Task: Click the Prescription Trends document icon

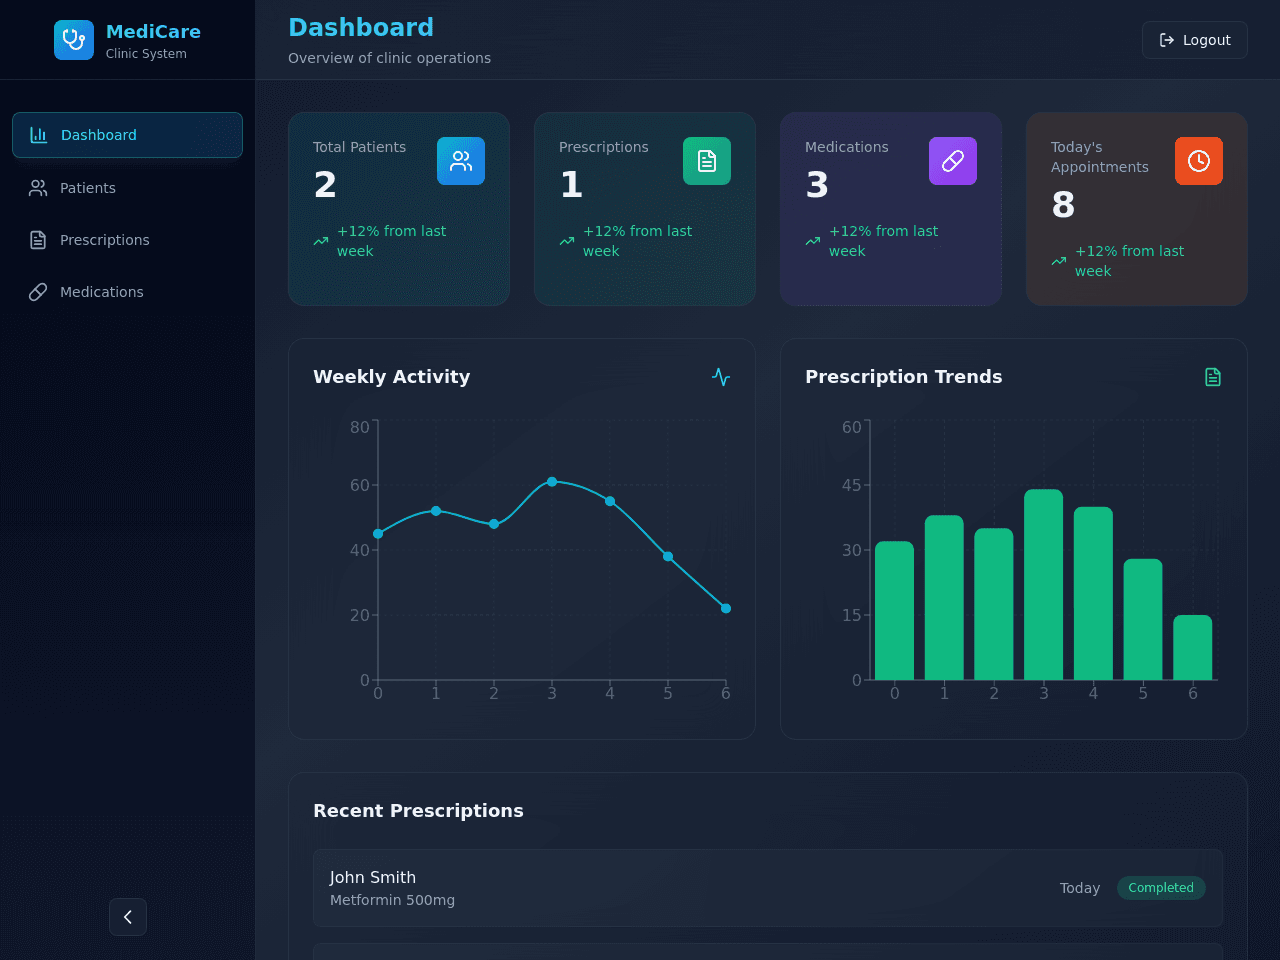Action: [1213, 377]
